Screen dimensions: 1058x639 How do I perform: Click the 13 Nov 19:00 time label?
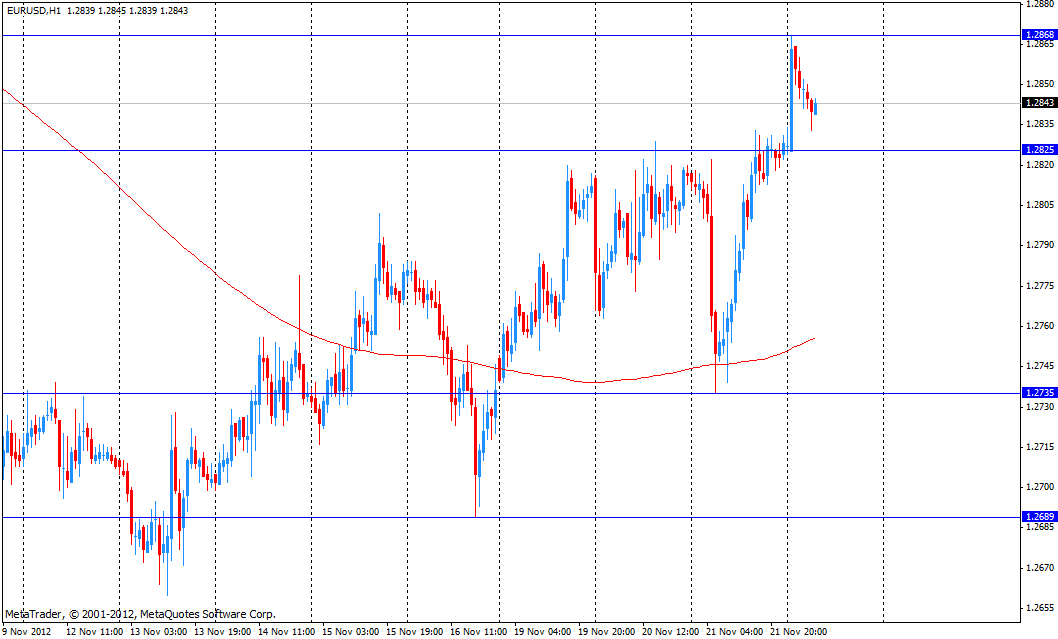223,632
